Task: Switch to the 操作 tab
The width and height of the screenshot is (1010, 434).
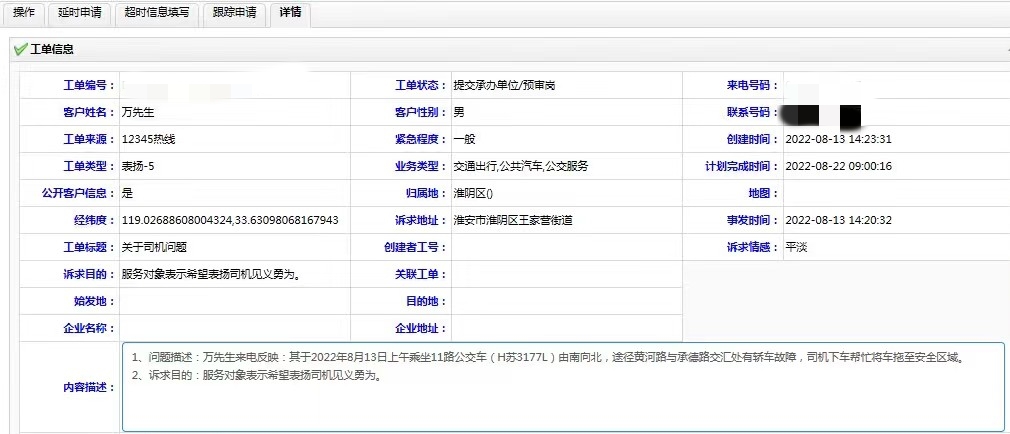Action: (24, 12)
